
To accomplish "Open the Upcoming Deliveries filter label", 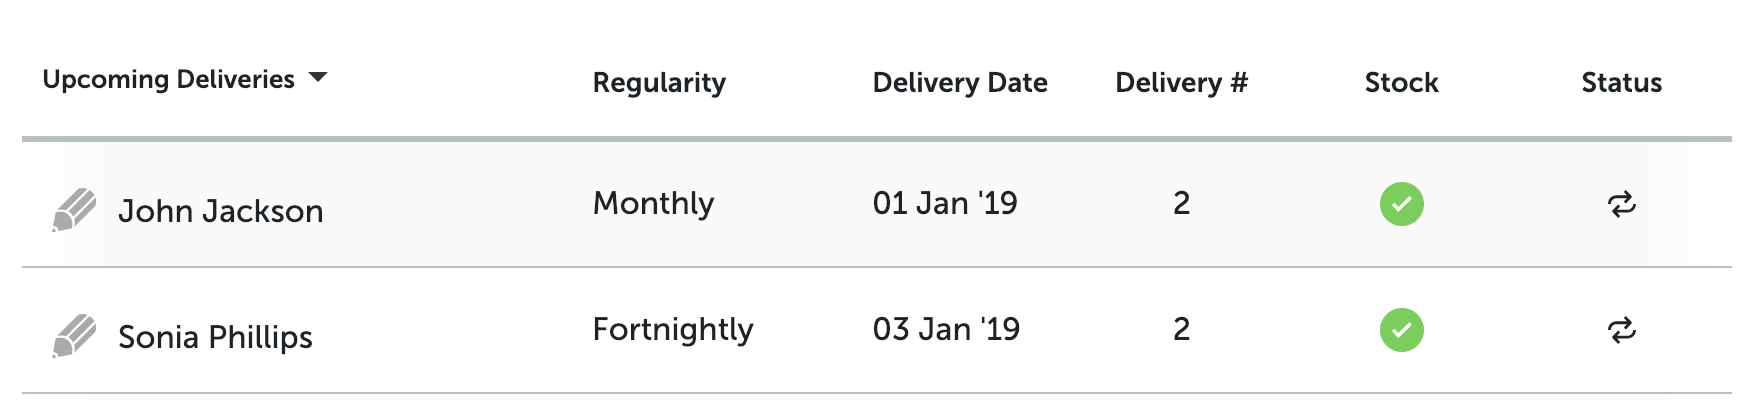I will 168,79.
